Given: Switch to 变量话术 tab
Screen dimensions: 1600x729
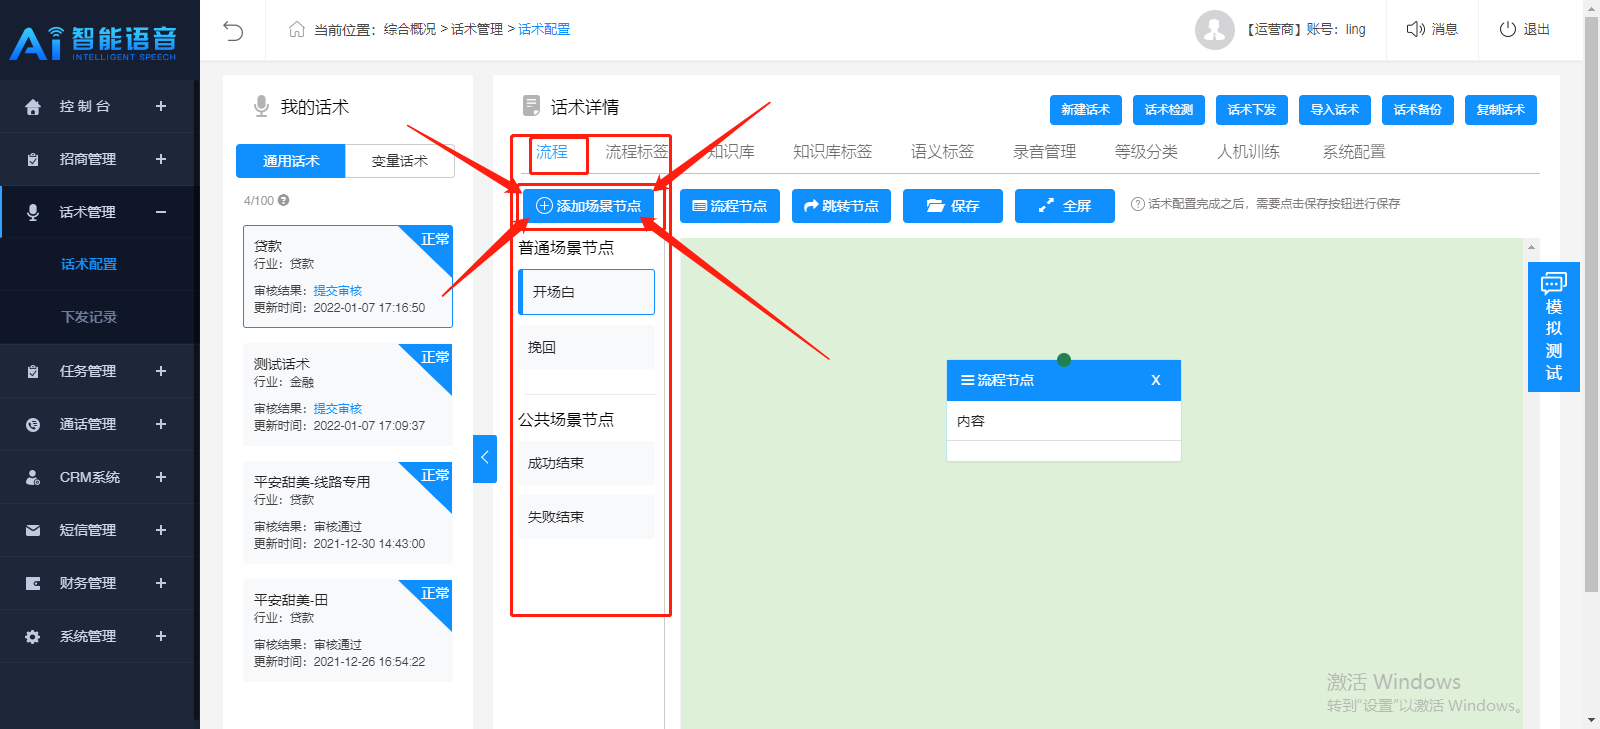Looking at the screenshot, I should click(x=400, y=161).
